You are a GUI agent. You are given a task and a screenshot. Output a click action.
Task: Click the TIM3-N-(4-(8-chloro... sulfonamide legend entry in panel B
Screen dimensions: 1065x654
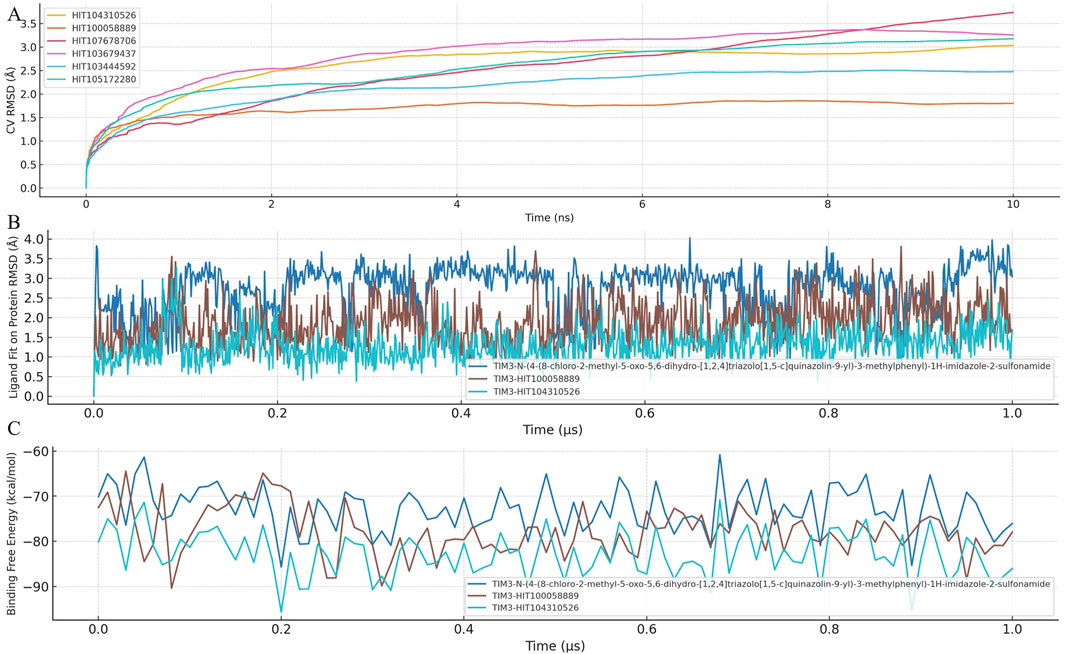(x=758, y=366)
